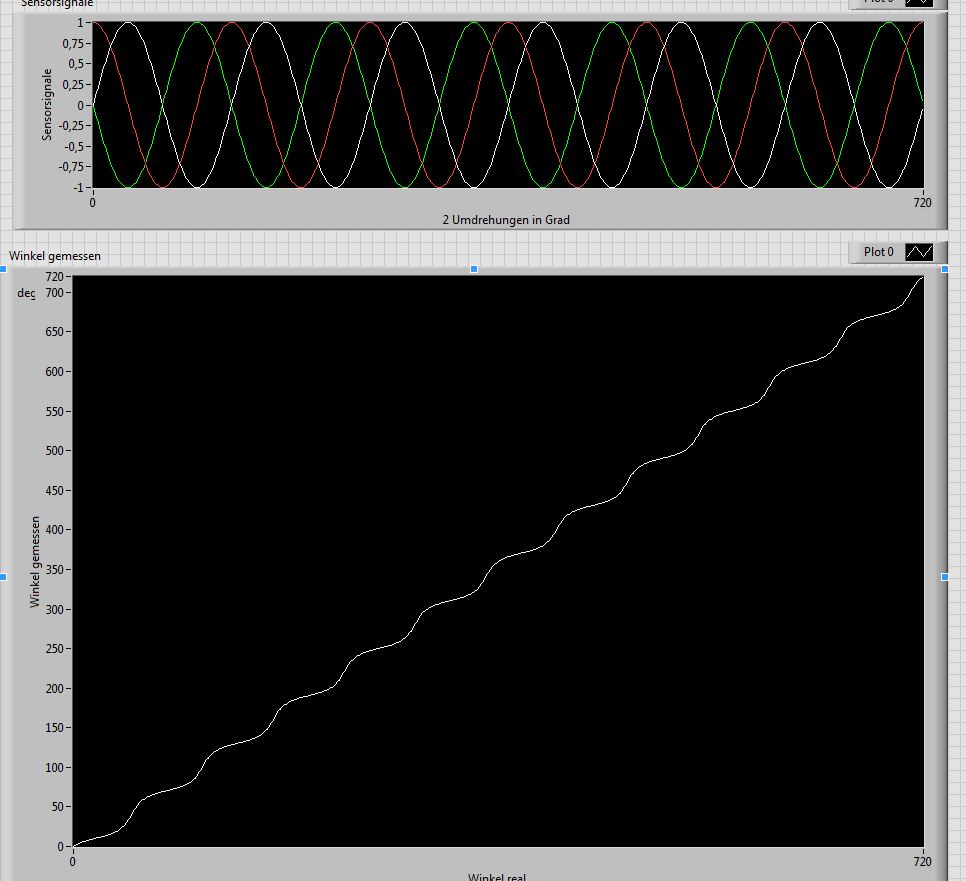Click the 650 marker on the Winkel gemessen y-axis

pyautogui.click(x=55, y=331)
